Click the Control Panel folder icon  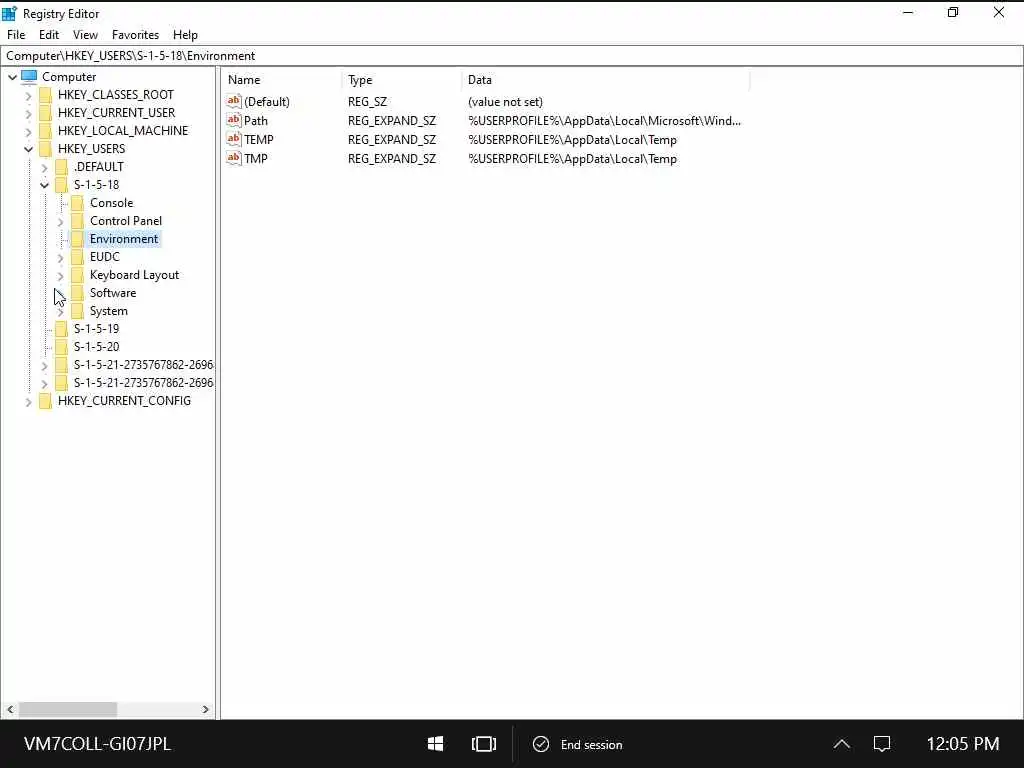click(77, 221)
